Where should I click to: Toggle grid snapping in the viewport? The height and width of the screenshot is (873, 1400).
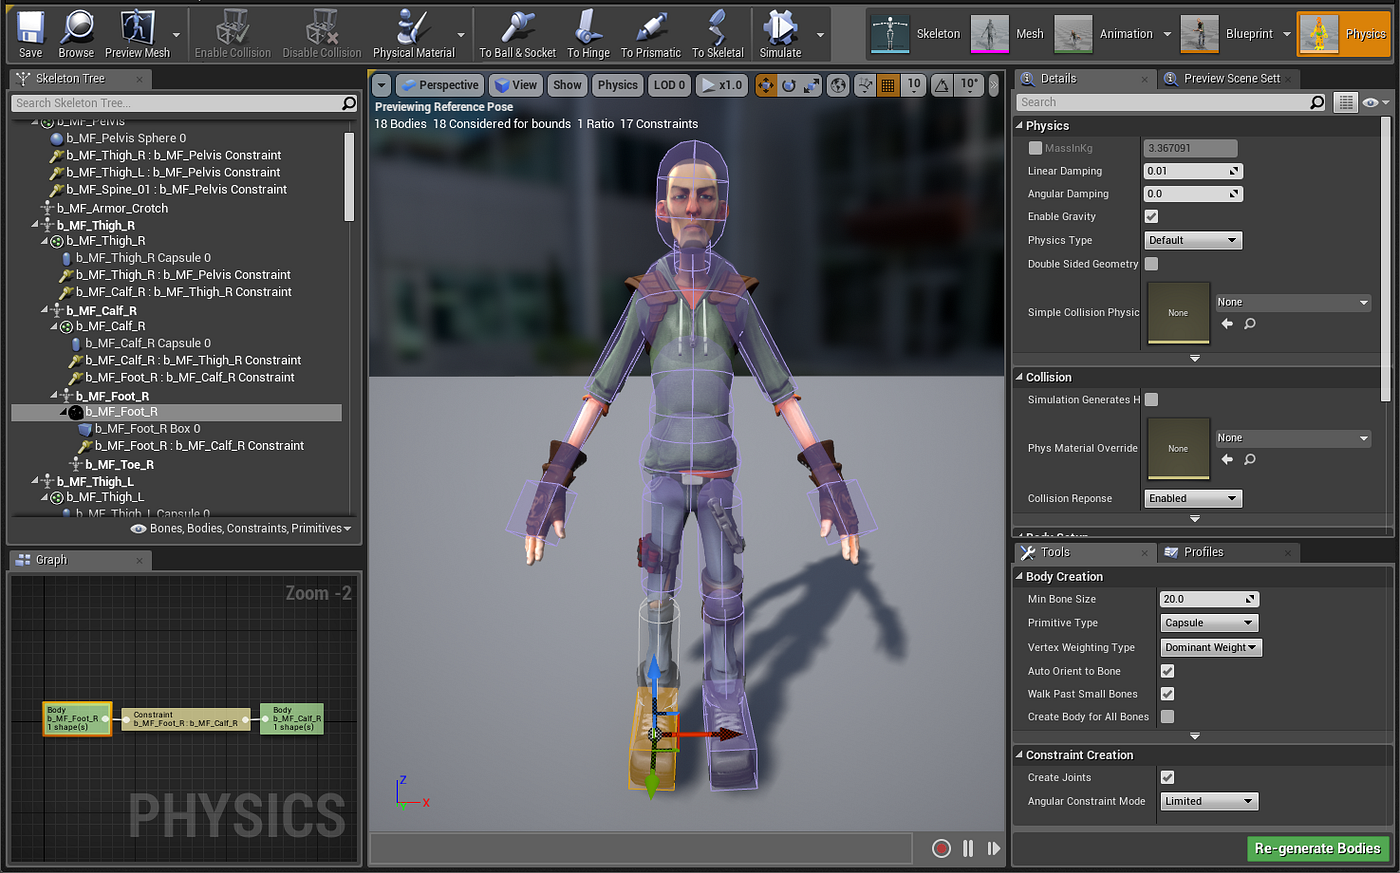pos(888,85)
